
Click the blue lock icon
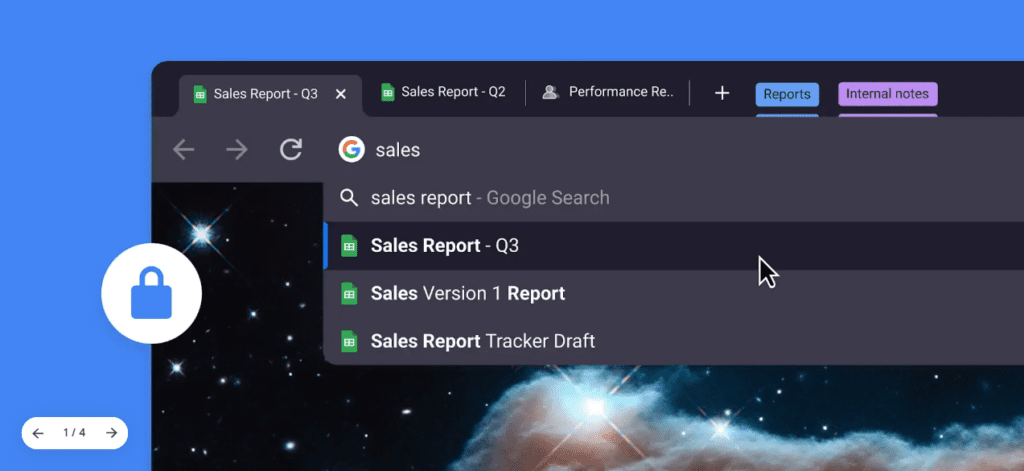pyautogui.click(x=152, y=294)
